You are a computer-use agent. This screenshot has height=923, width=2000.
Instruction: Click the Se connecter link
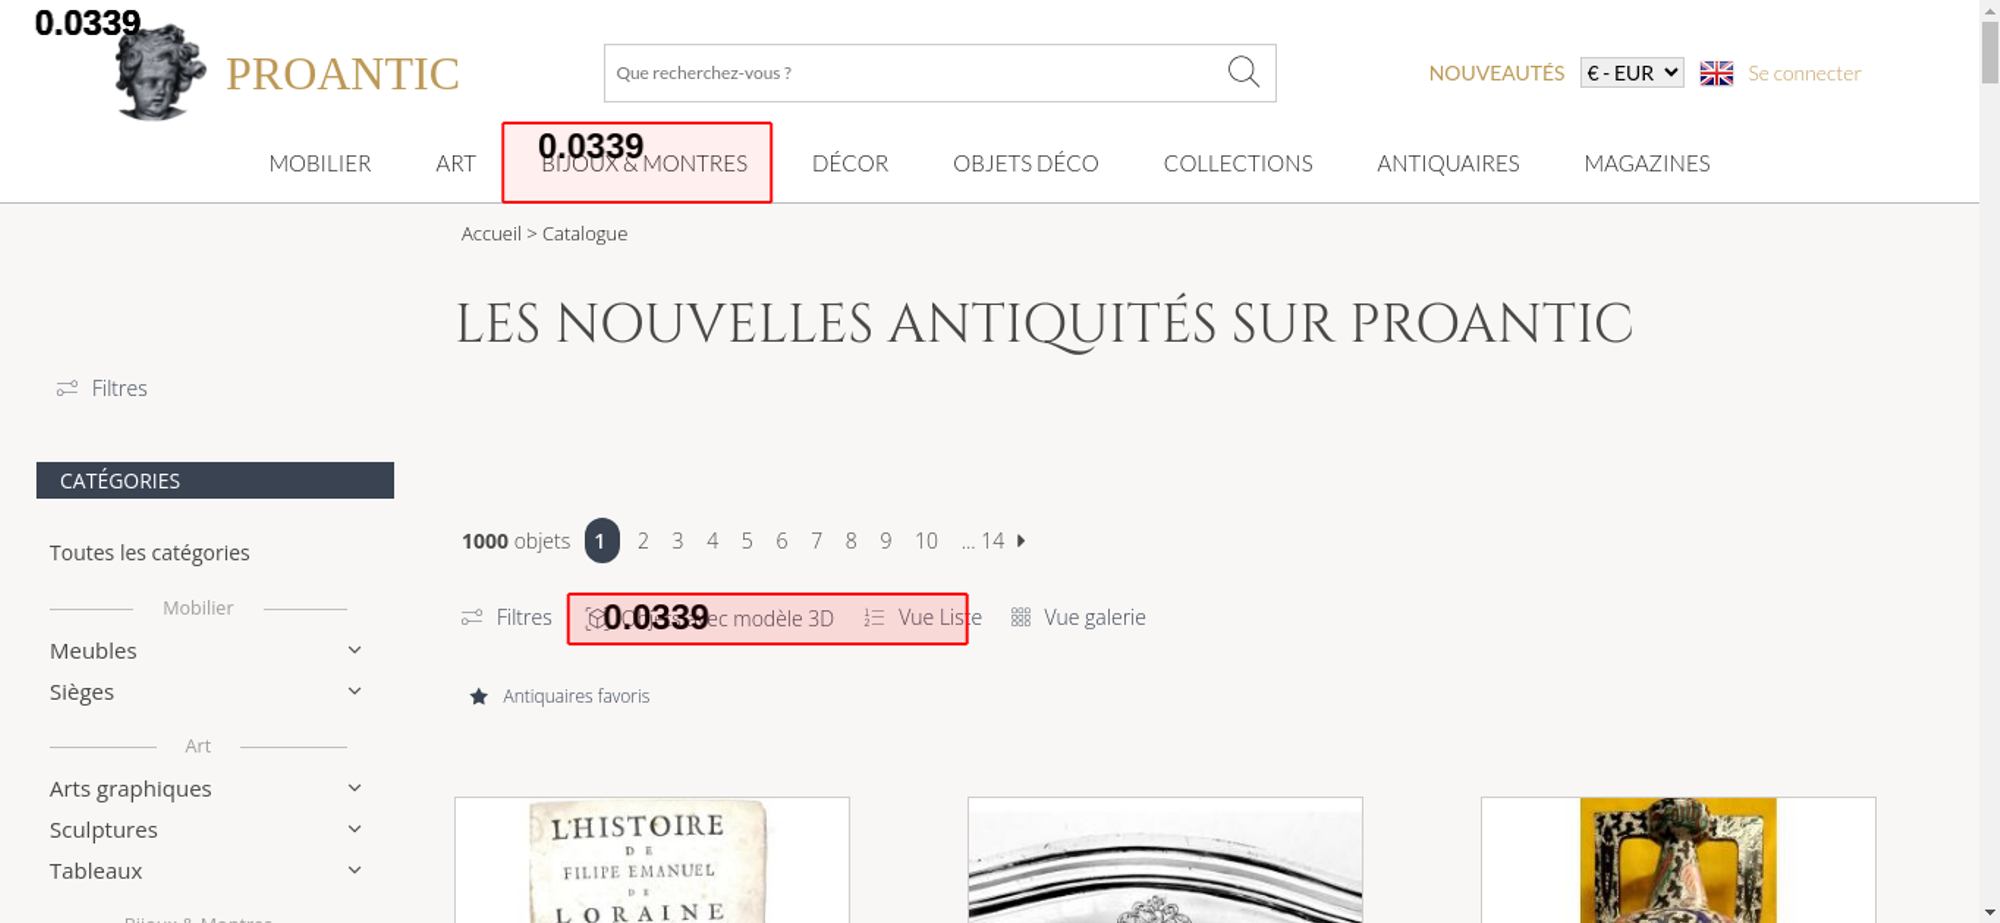pyautogui.click(x=1804, y=73)
